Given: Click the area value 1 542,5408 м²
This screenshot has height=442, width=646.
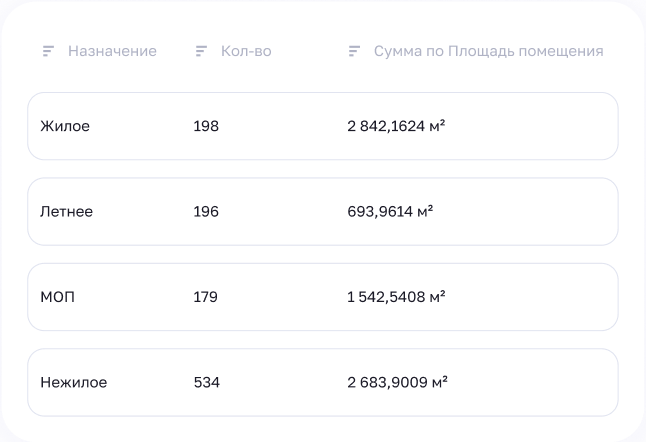Looking at the screenshot, I should click(396, 297).
